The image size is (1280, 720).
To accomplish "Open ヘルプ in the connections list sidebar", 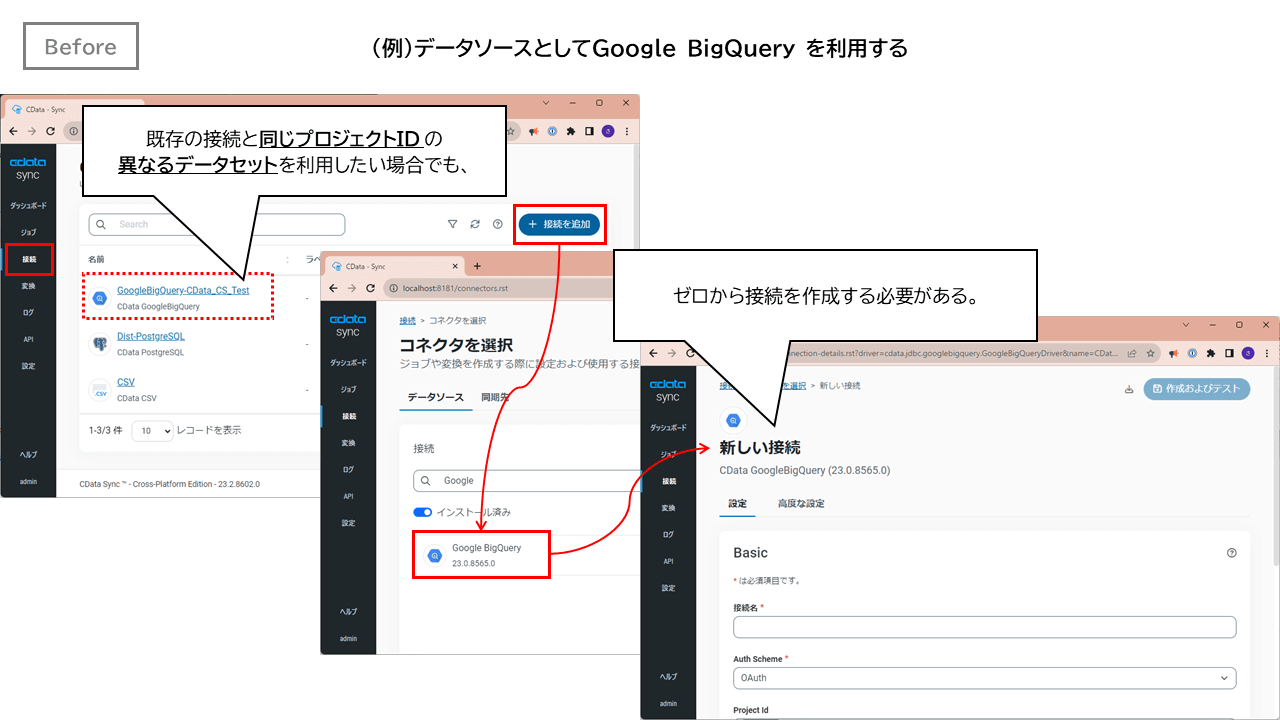I will pos(28,454).
